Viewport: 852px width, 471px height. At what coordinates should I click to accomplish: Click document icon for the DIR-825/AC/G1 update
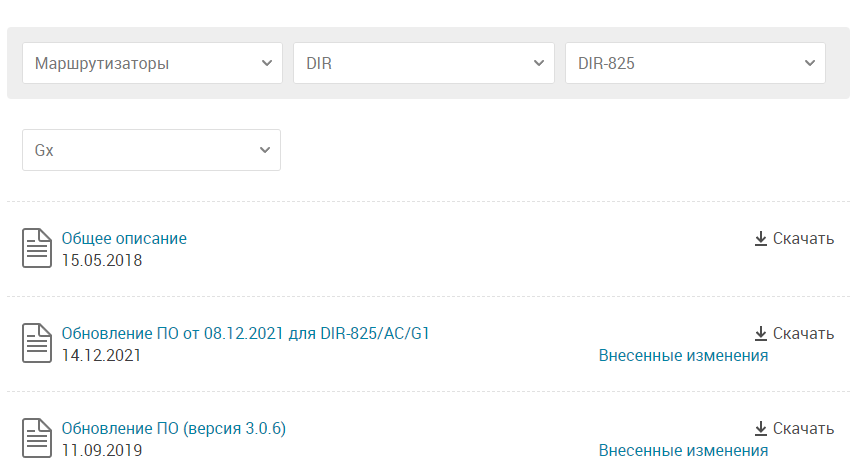37,343
